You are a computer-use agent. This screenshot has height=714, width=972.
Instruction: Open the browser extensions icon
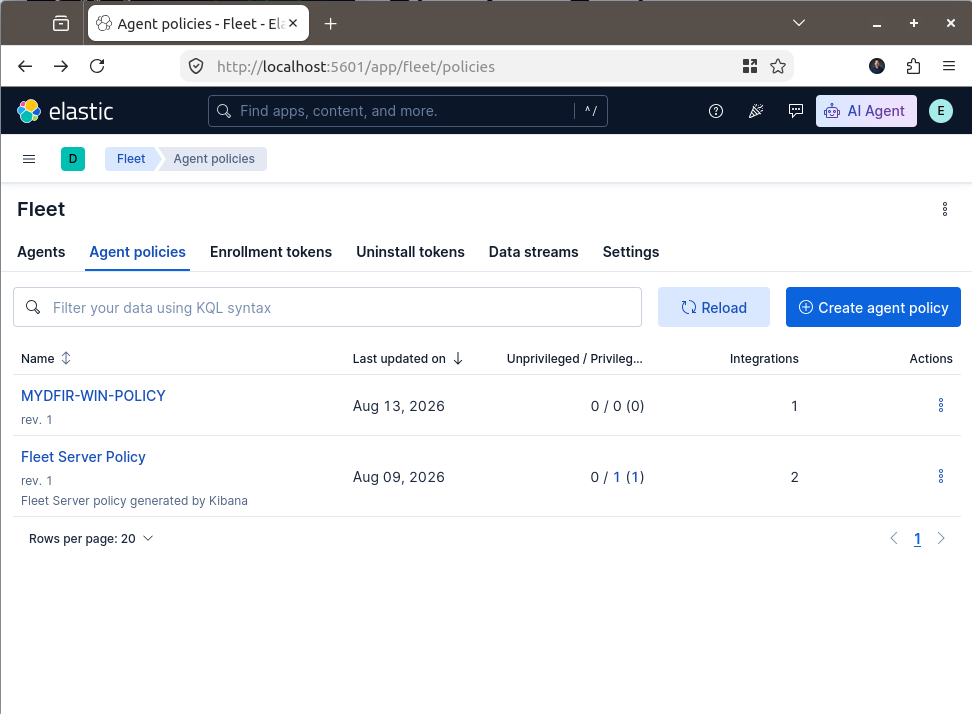pyautogui.click(x=913, y=66)
